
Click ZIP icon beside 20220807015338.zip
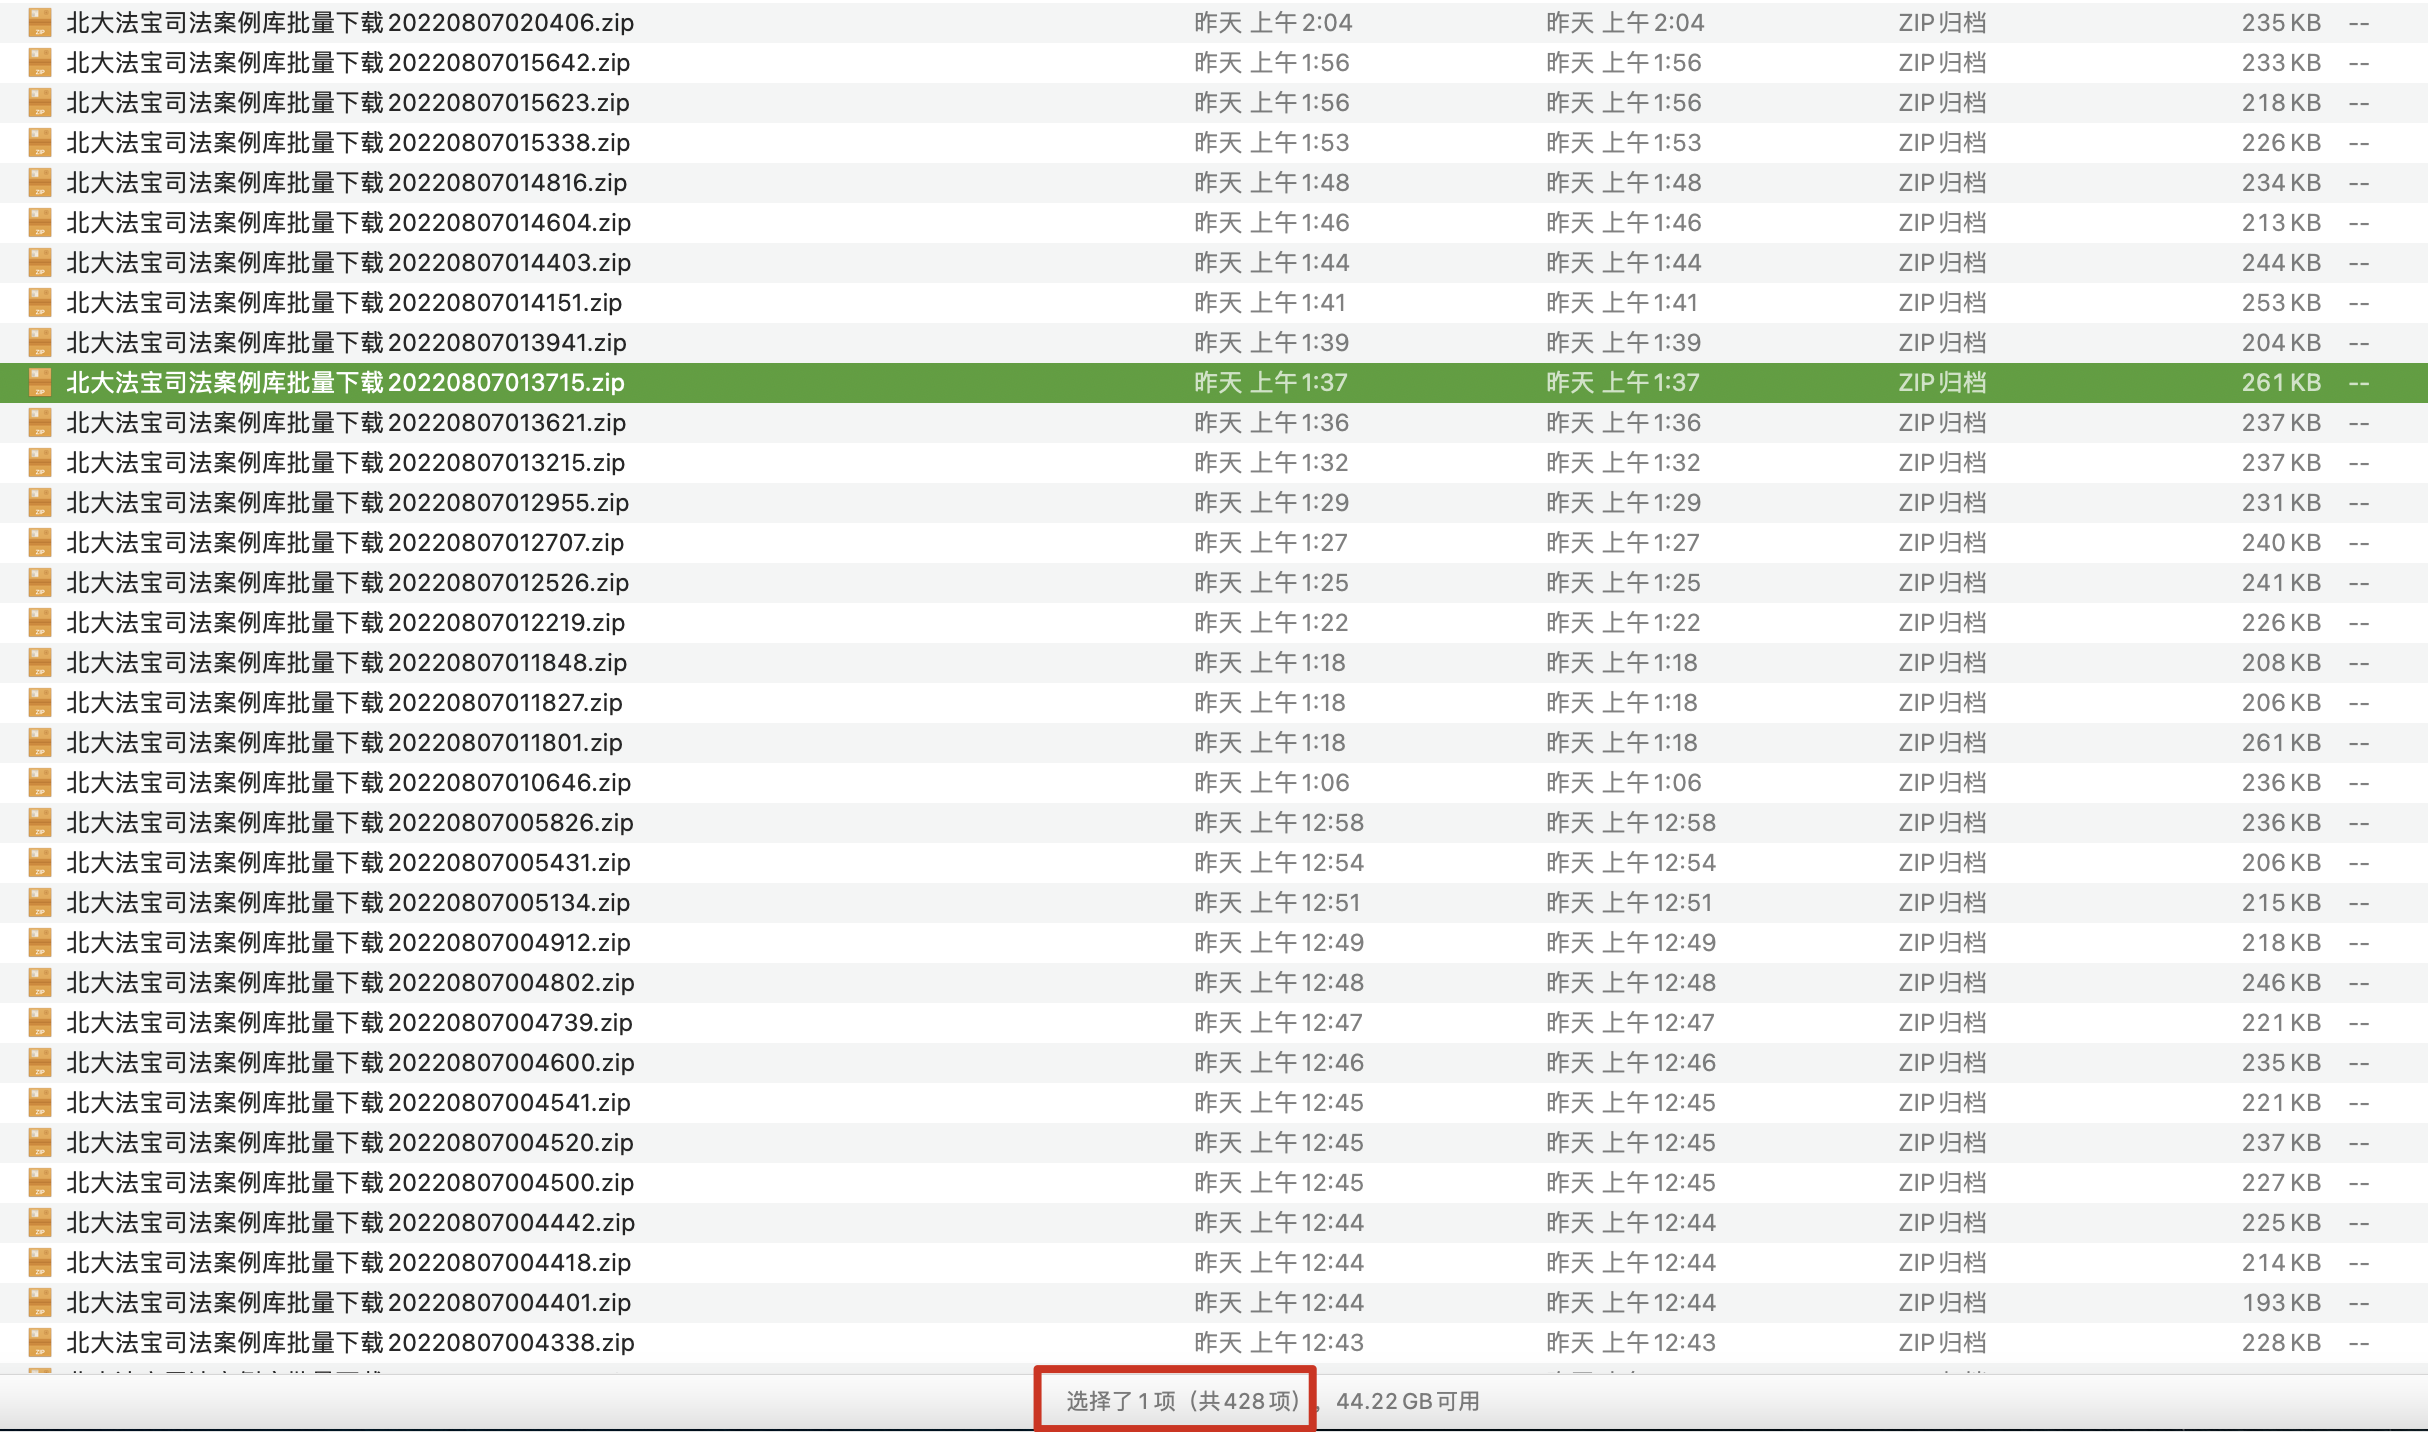(40, 142)
